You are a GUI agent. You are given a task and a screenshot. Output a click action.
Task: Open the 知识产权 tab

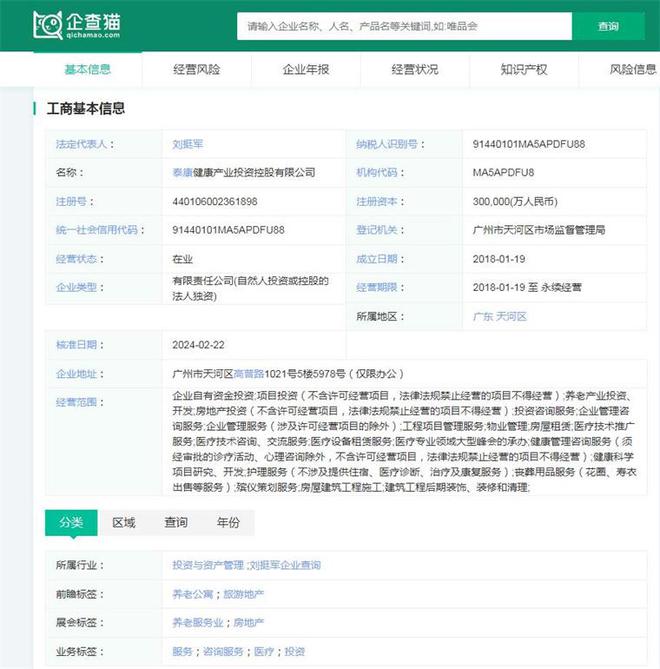tap(524, 69)
